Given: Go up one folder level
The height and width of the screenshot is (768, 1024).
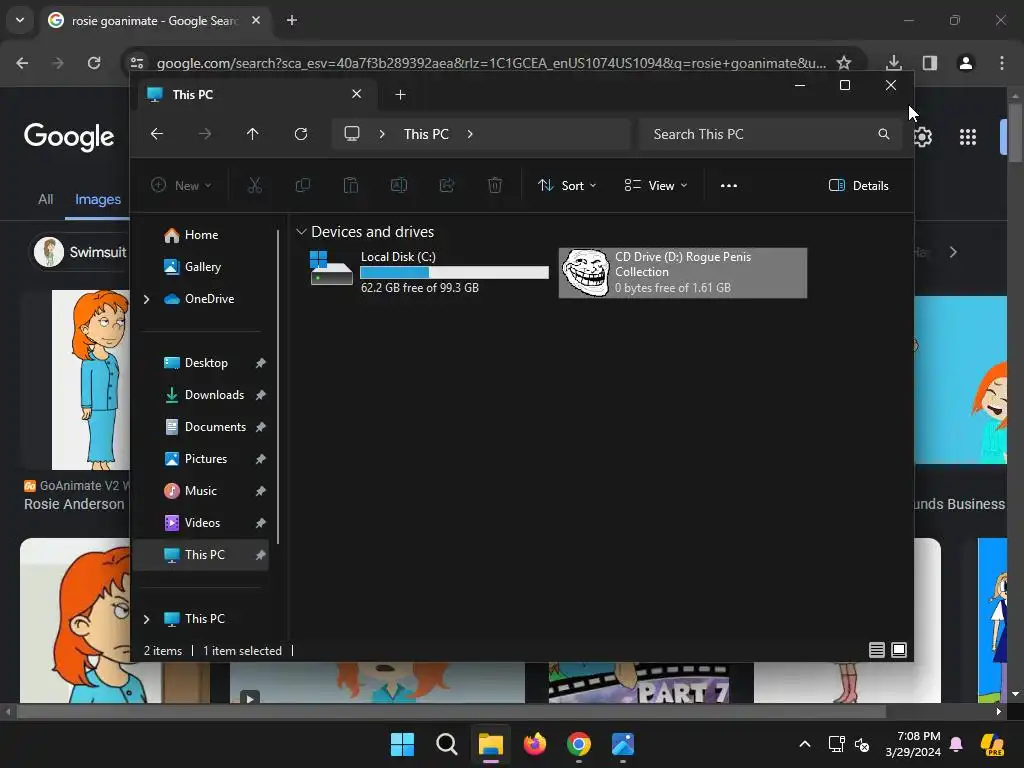Looking at the screenshot, I should coord(253,134).
